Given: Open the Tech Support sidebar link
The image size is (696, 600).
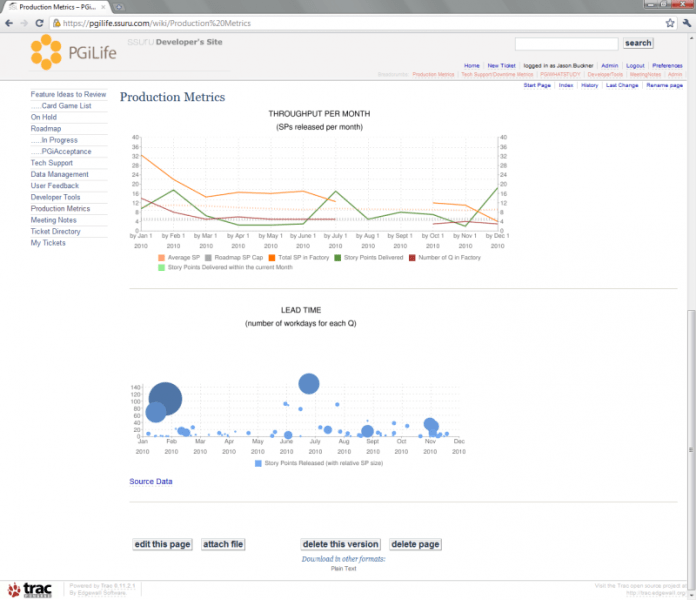Looking at the screenshot, I should [51, 163].
